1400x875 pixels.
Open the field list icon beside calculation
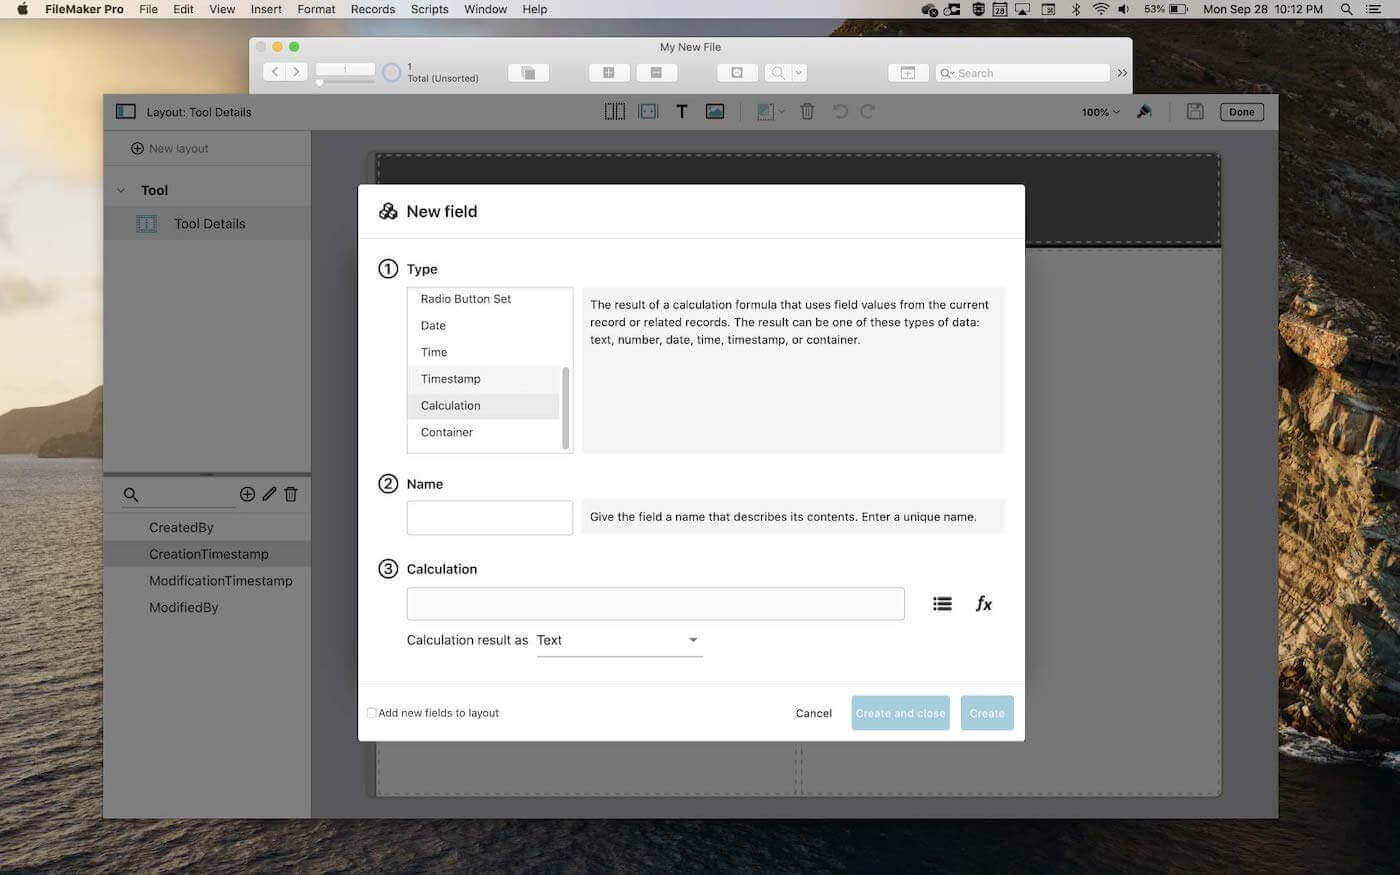point(942,604)
